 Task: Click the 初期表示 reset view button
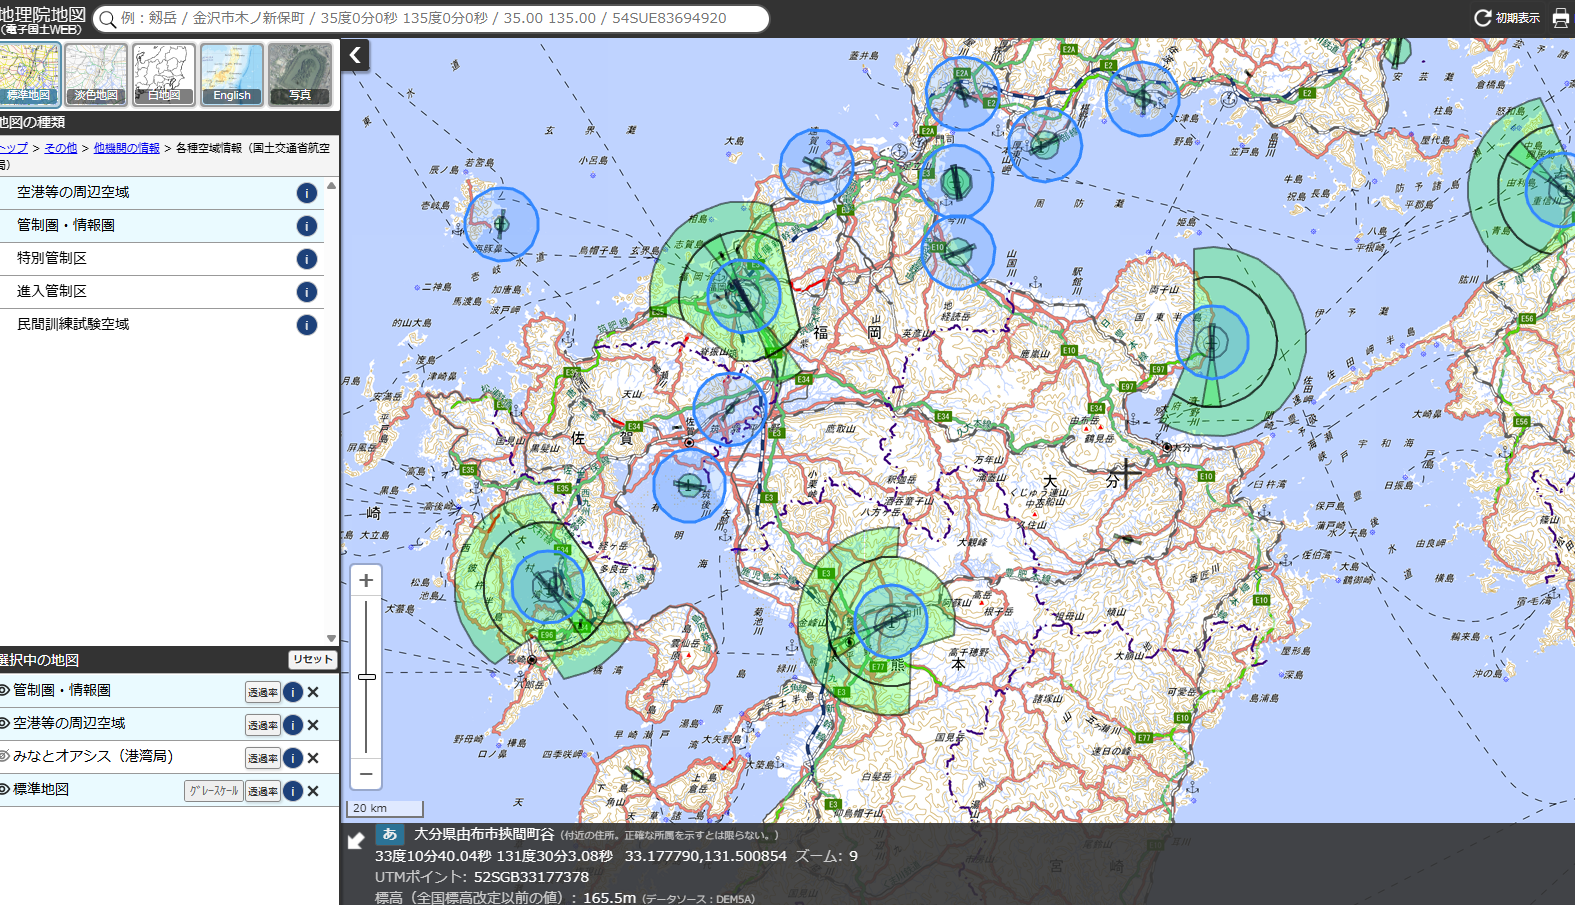1507,18
